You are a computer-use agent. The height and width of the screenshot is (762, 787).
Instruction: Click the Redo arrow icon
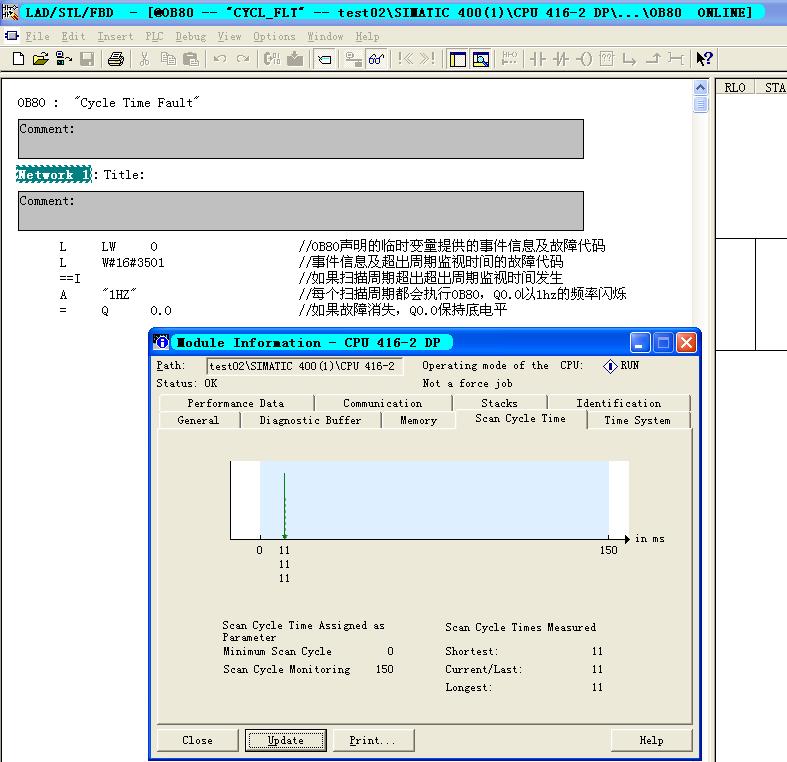[243, 59]
